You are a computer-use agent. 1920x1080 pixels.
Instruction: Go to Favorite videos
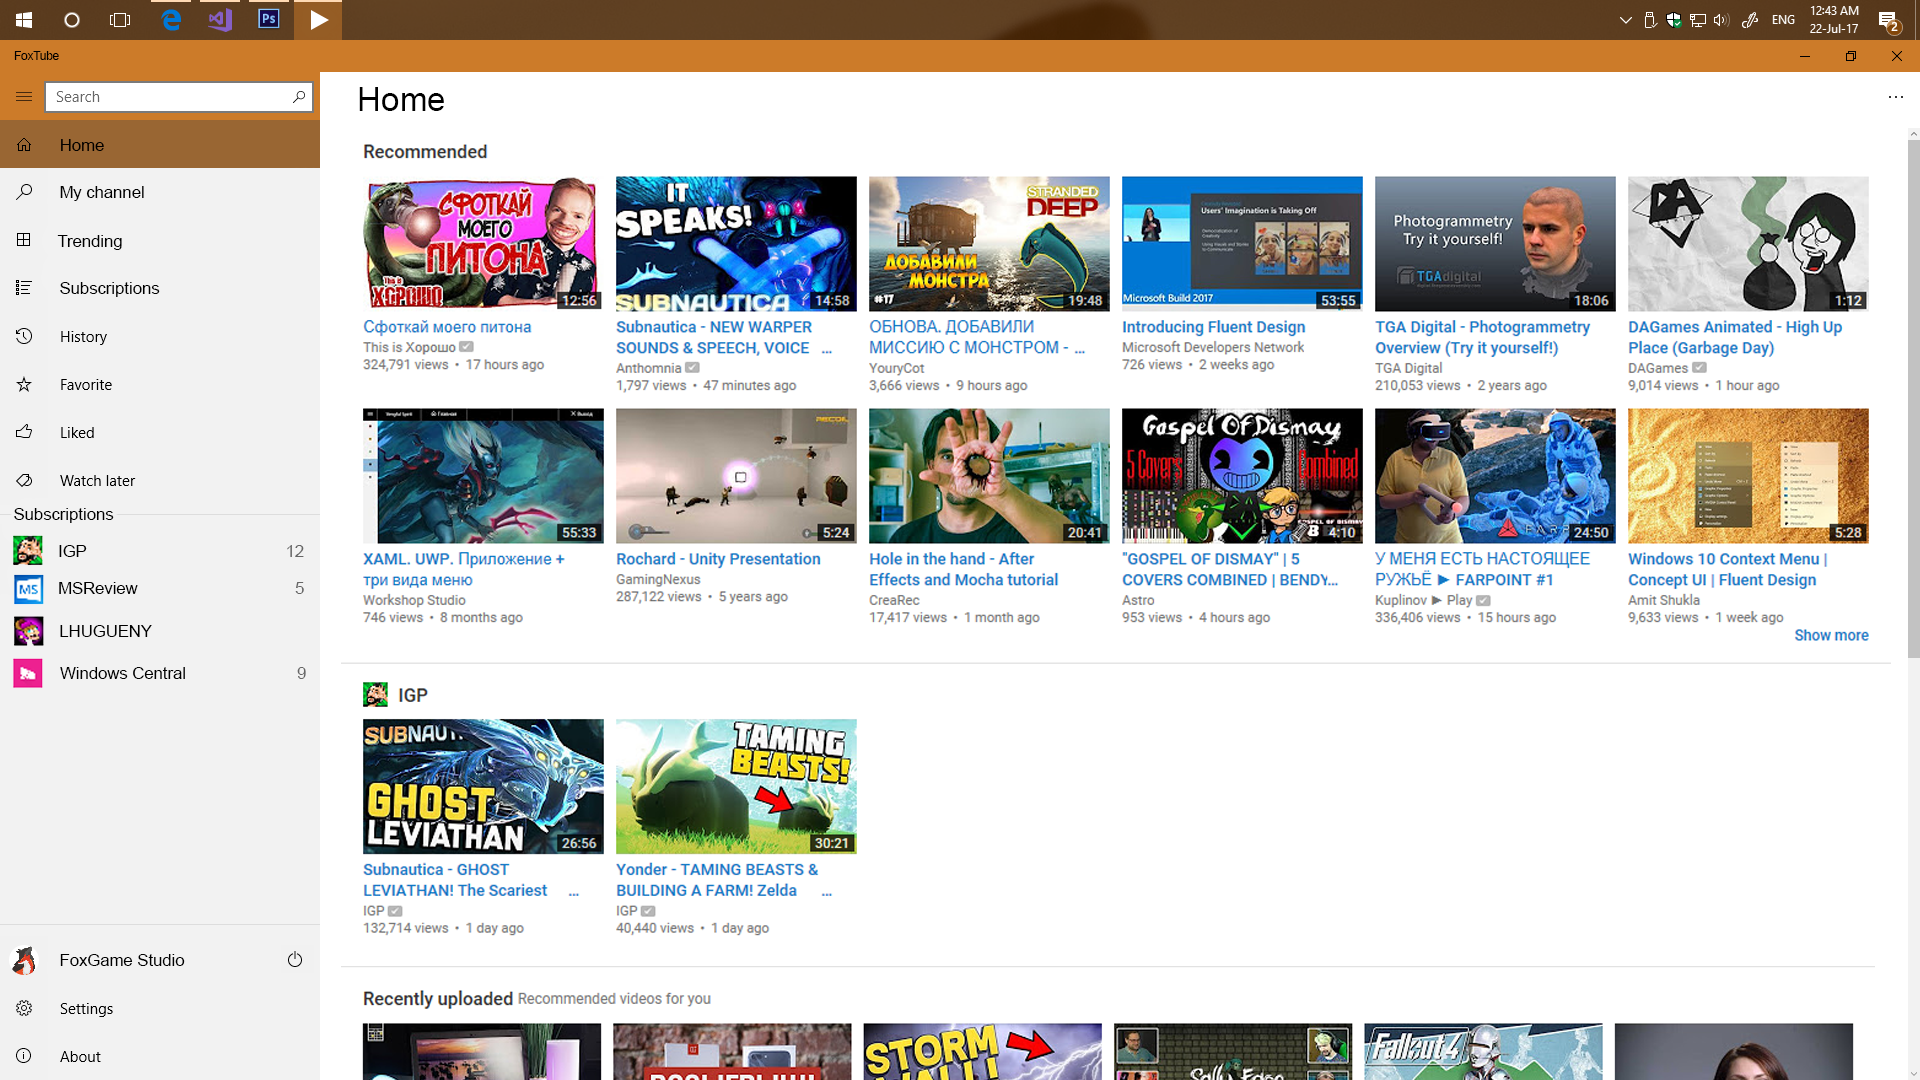click(x=86, y=385)
